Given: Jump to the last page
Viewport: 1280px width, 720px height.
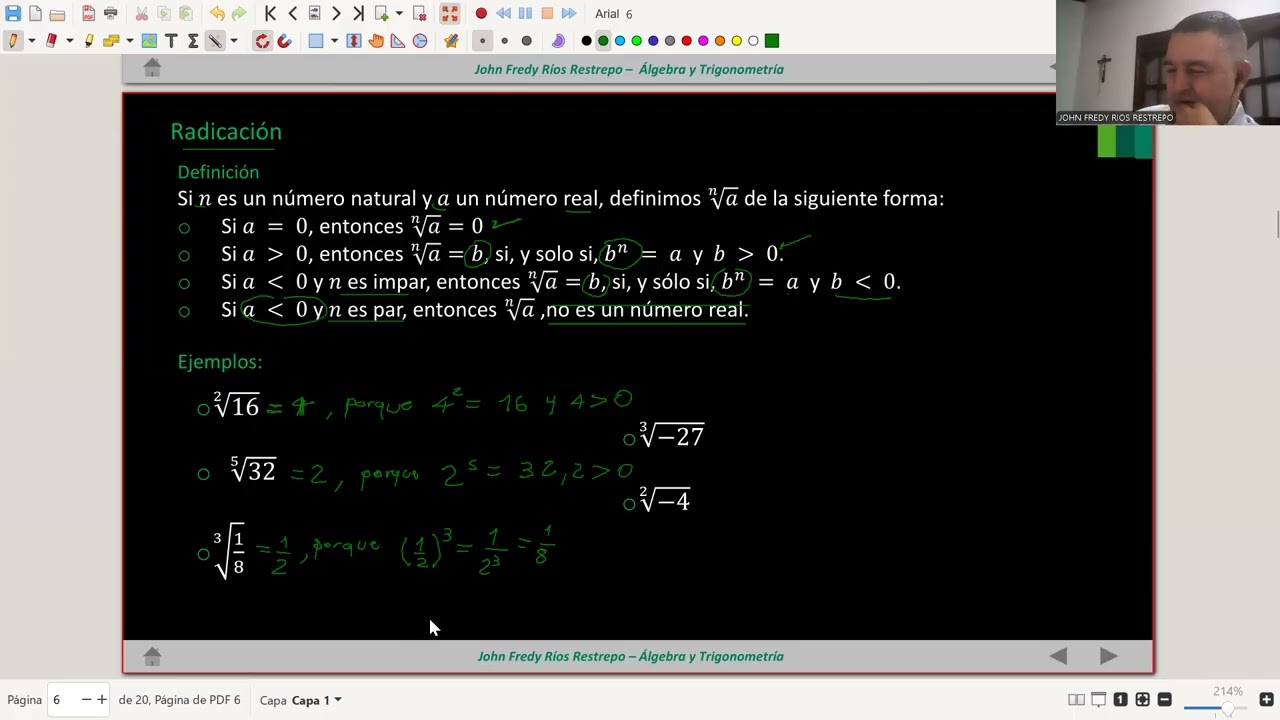Looking at the screenshot, I should [358, 14].
